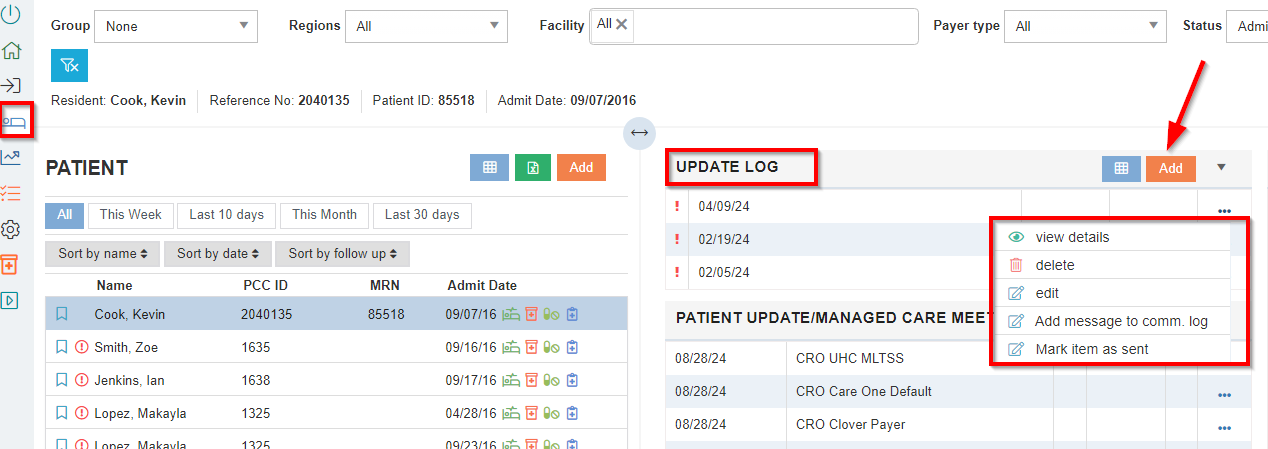Click the bookmark icon for Smith, Zoe
The image size is (1268, 449).
pyautogui.click(x=62, y=347)
